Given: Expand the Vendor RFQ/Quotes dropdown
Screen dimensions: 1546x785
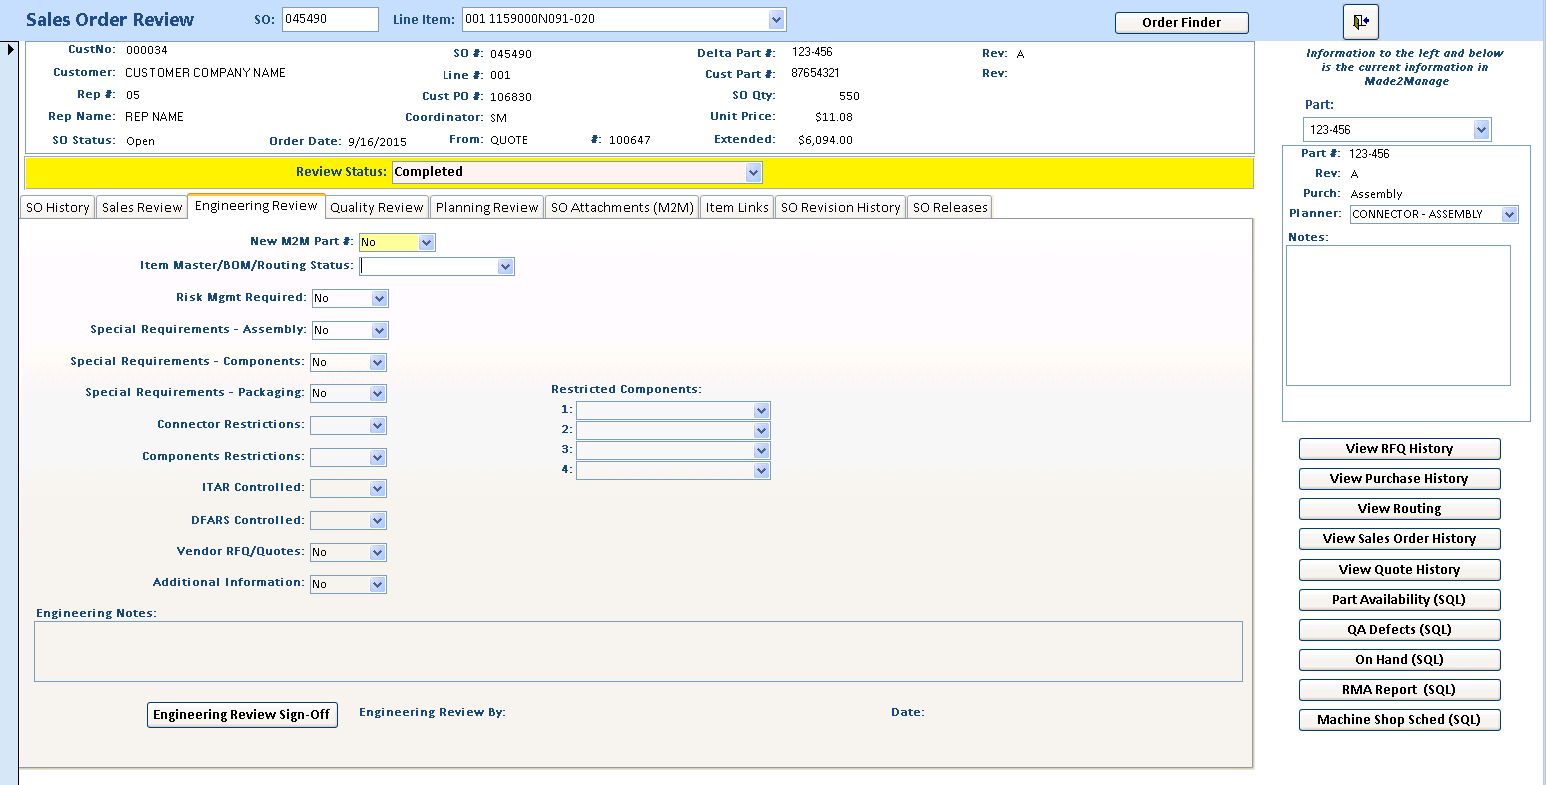Looking at the screenshot, I should pyautogui.click(x=378, y=552).
